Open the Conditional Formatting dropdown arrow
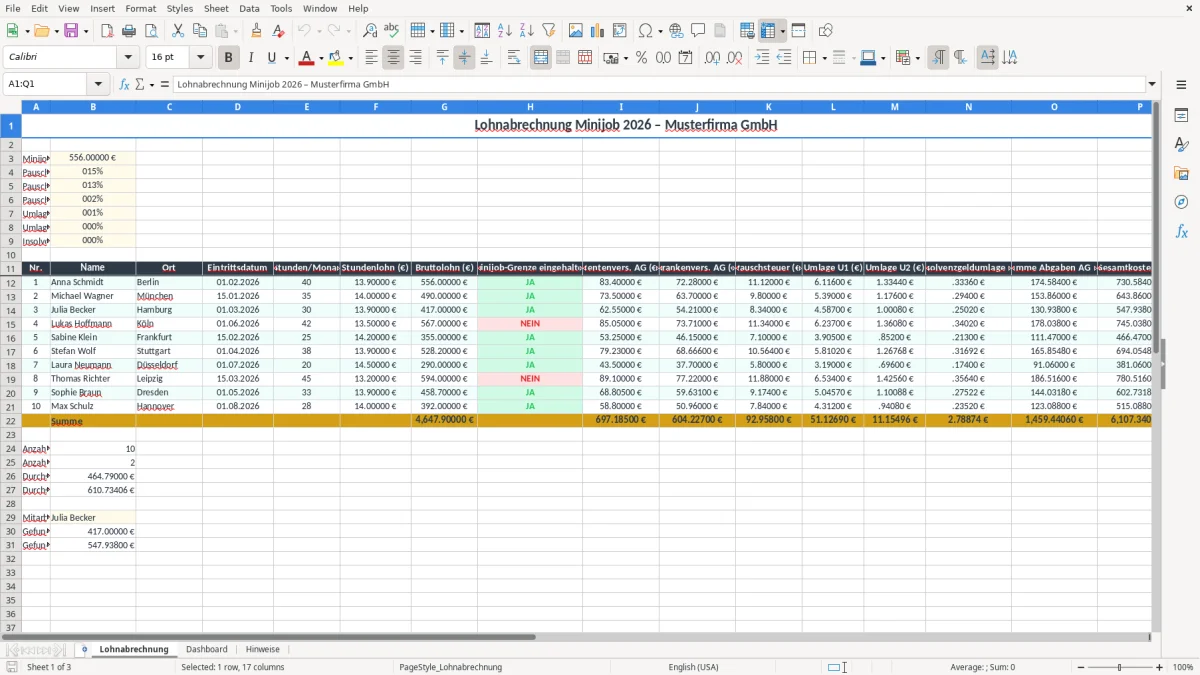 (x=917, y=58)
